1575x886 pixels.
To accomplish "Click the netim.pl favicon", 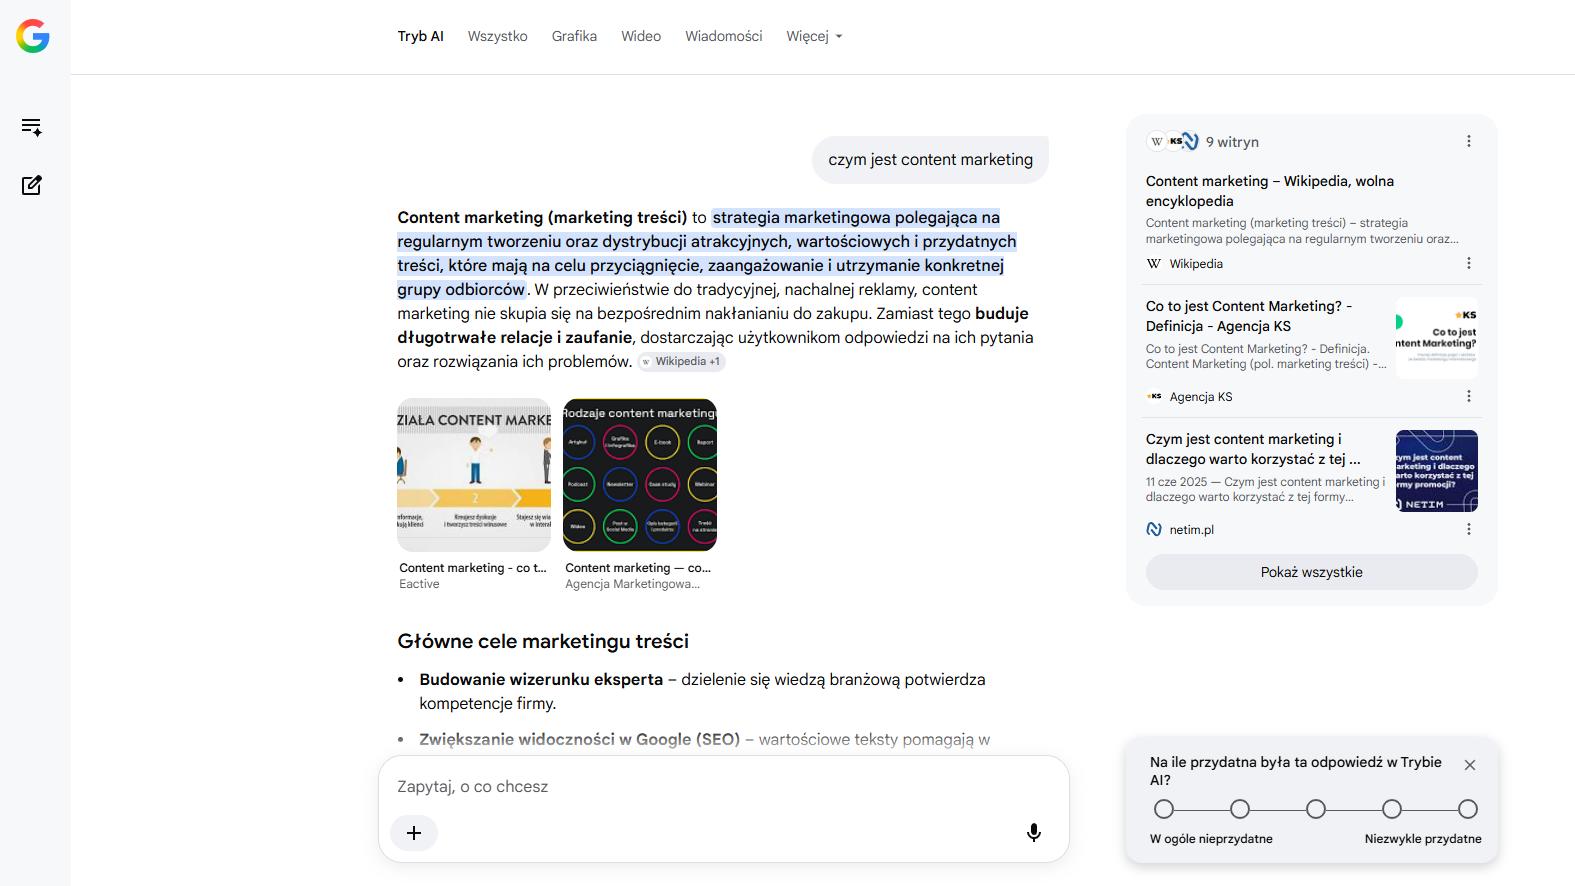I will (1154, 529).
